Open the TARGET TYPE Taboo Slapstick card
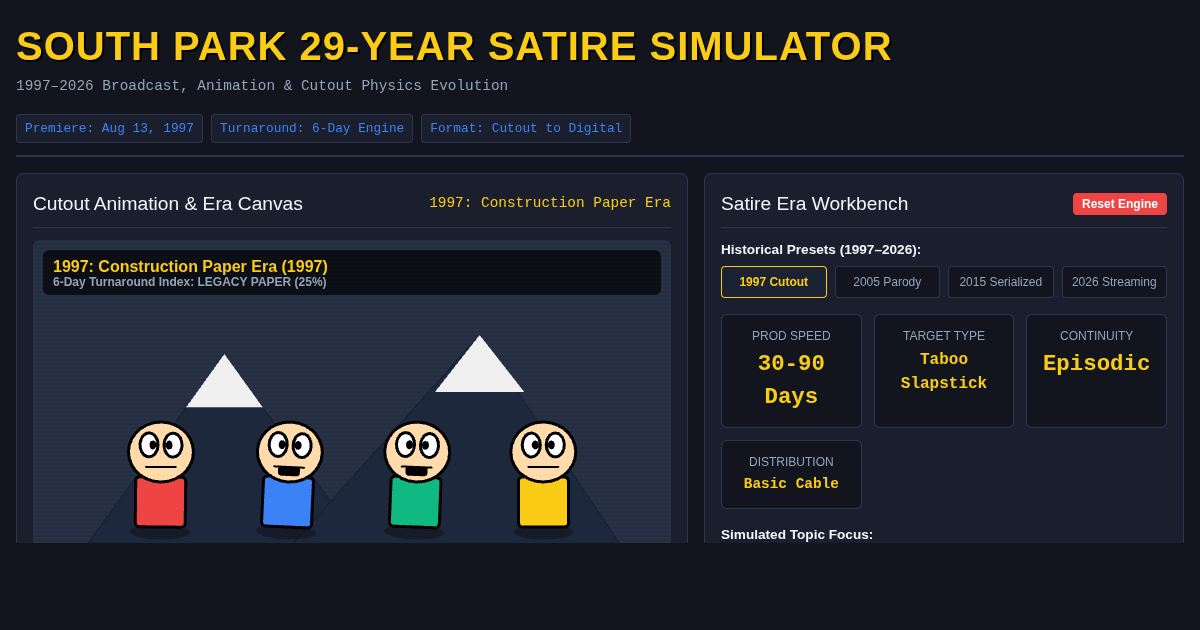 pos(944,371)
